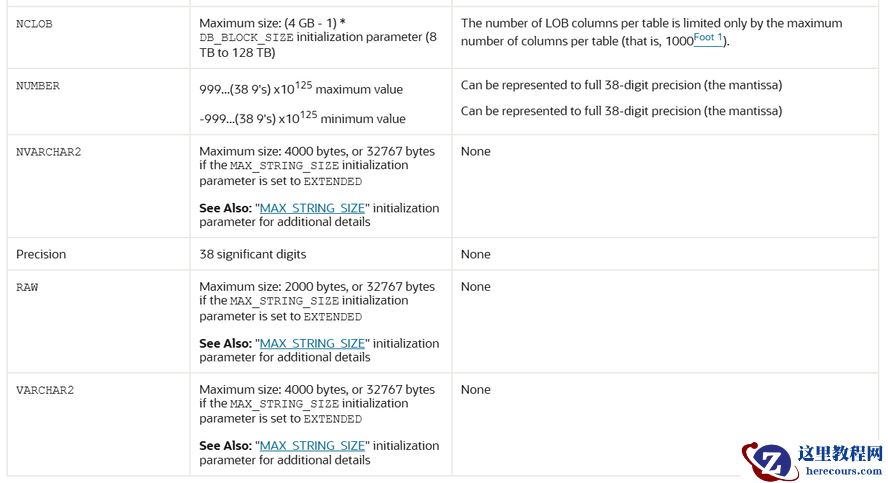888x483 pixels.
Task: Click the "38 significant digits" cell text
Action: (x=253, y=254)
